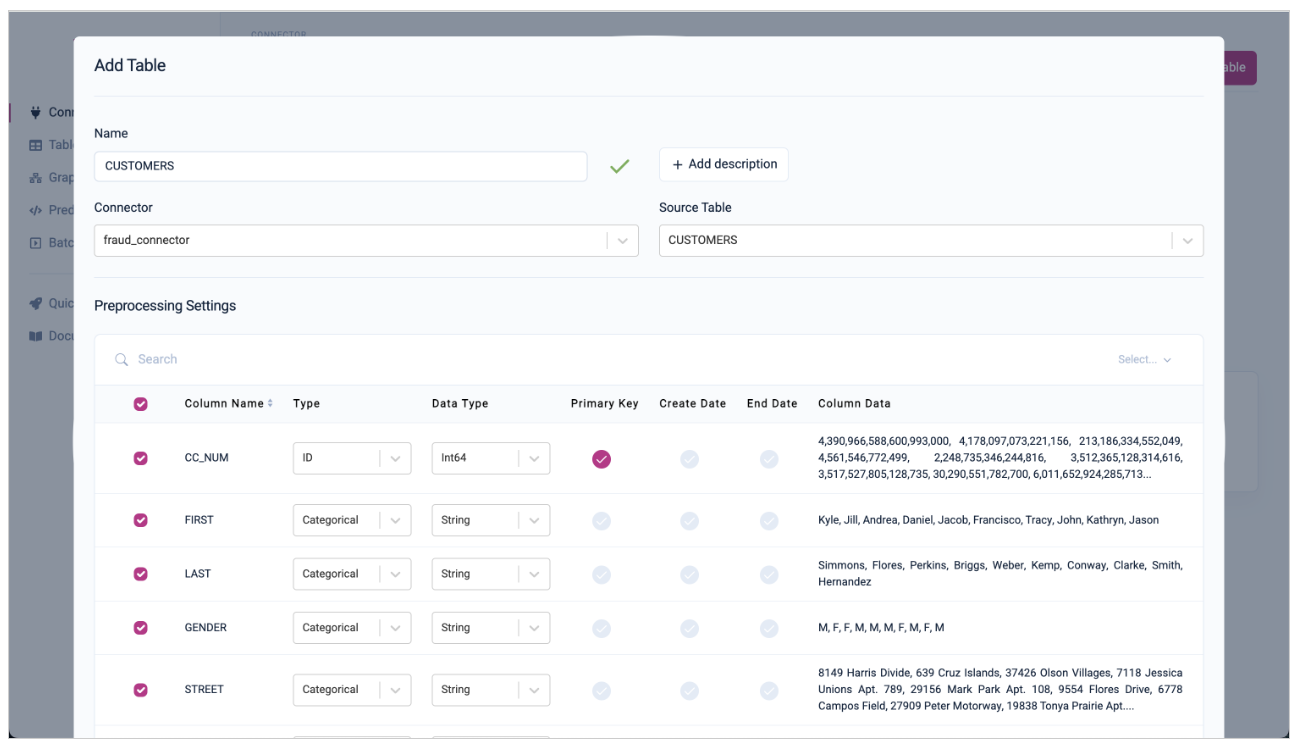This screenshot has height=754, width=1304.
Task: Click the table Name input field
Action: pyautogui.click(x=340, y=166)
